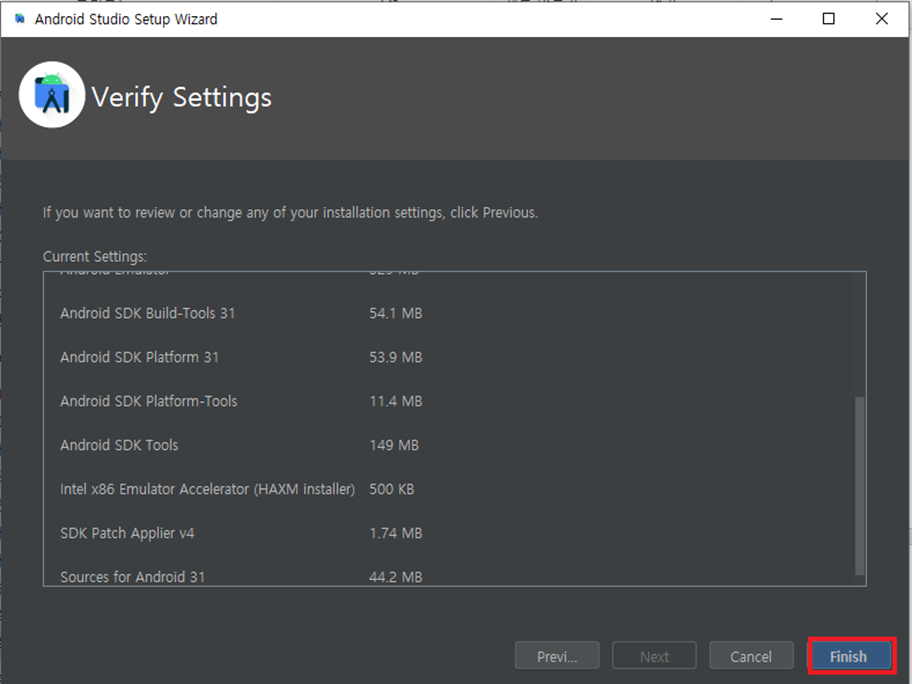This screenshot has height=684, width=912.
Task: Click the instruction text mentioning Previous
Action: click(x=290, y=213)
